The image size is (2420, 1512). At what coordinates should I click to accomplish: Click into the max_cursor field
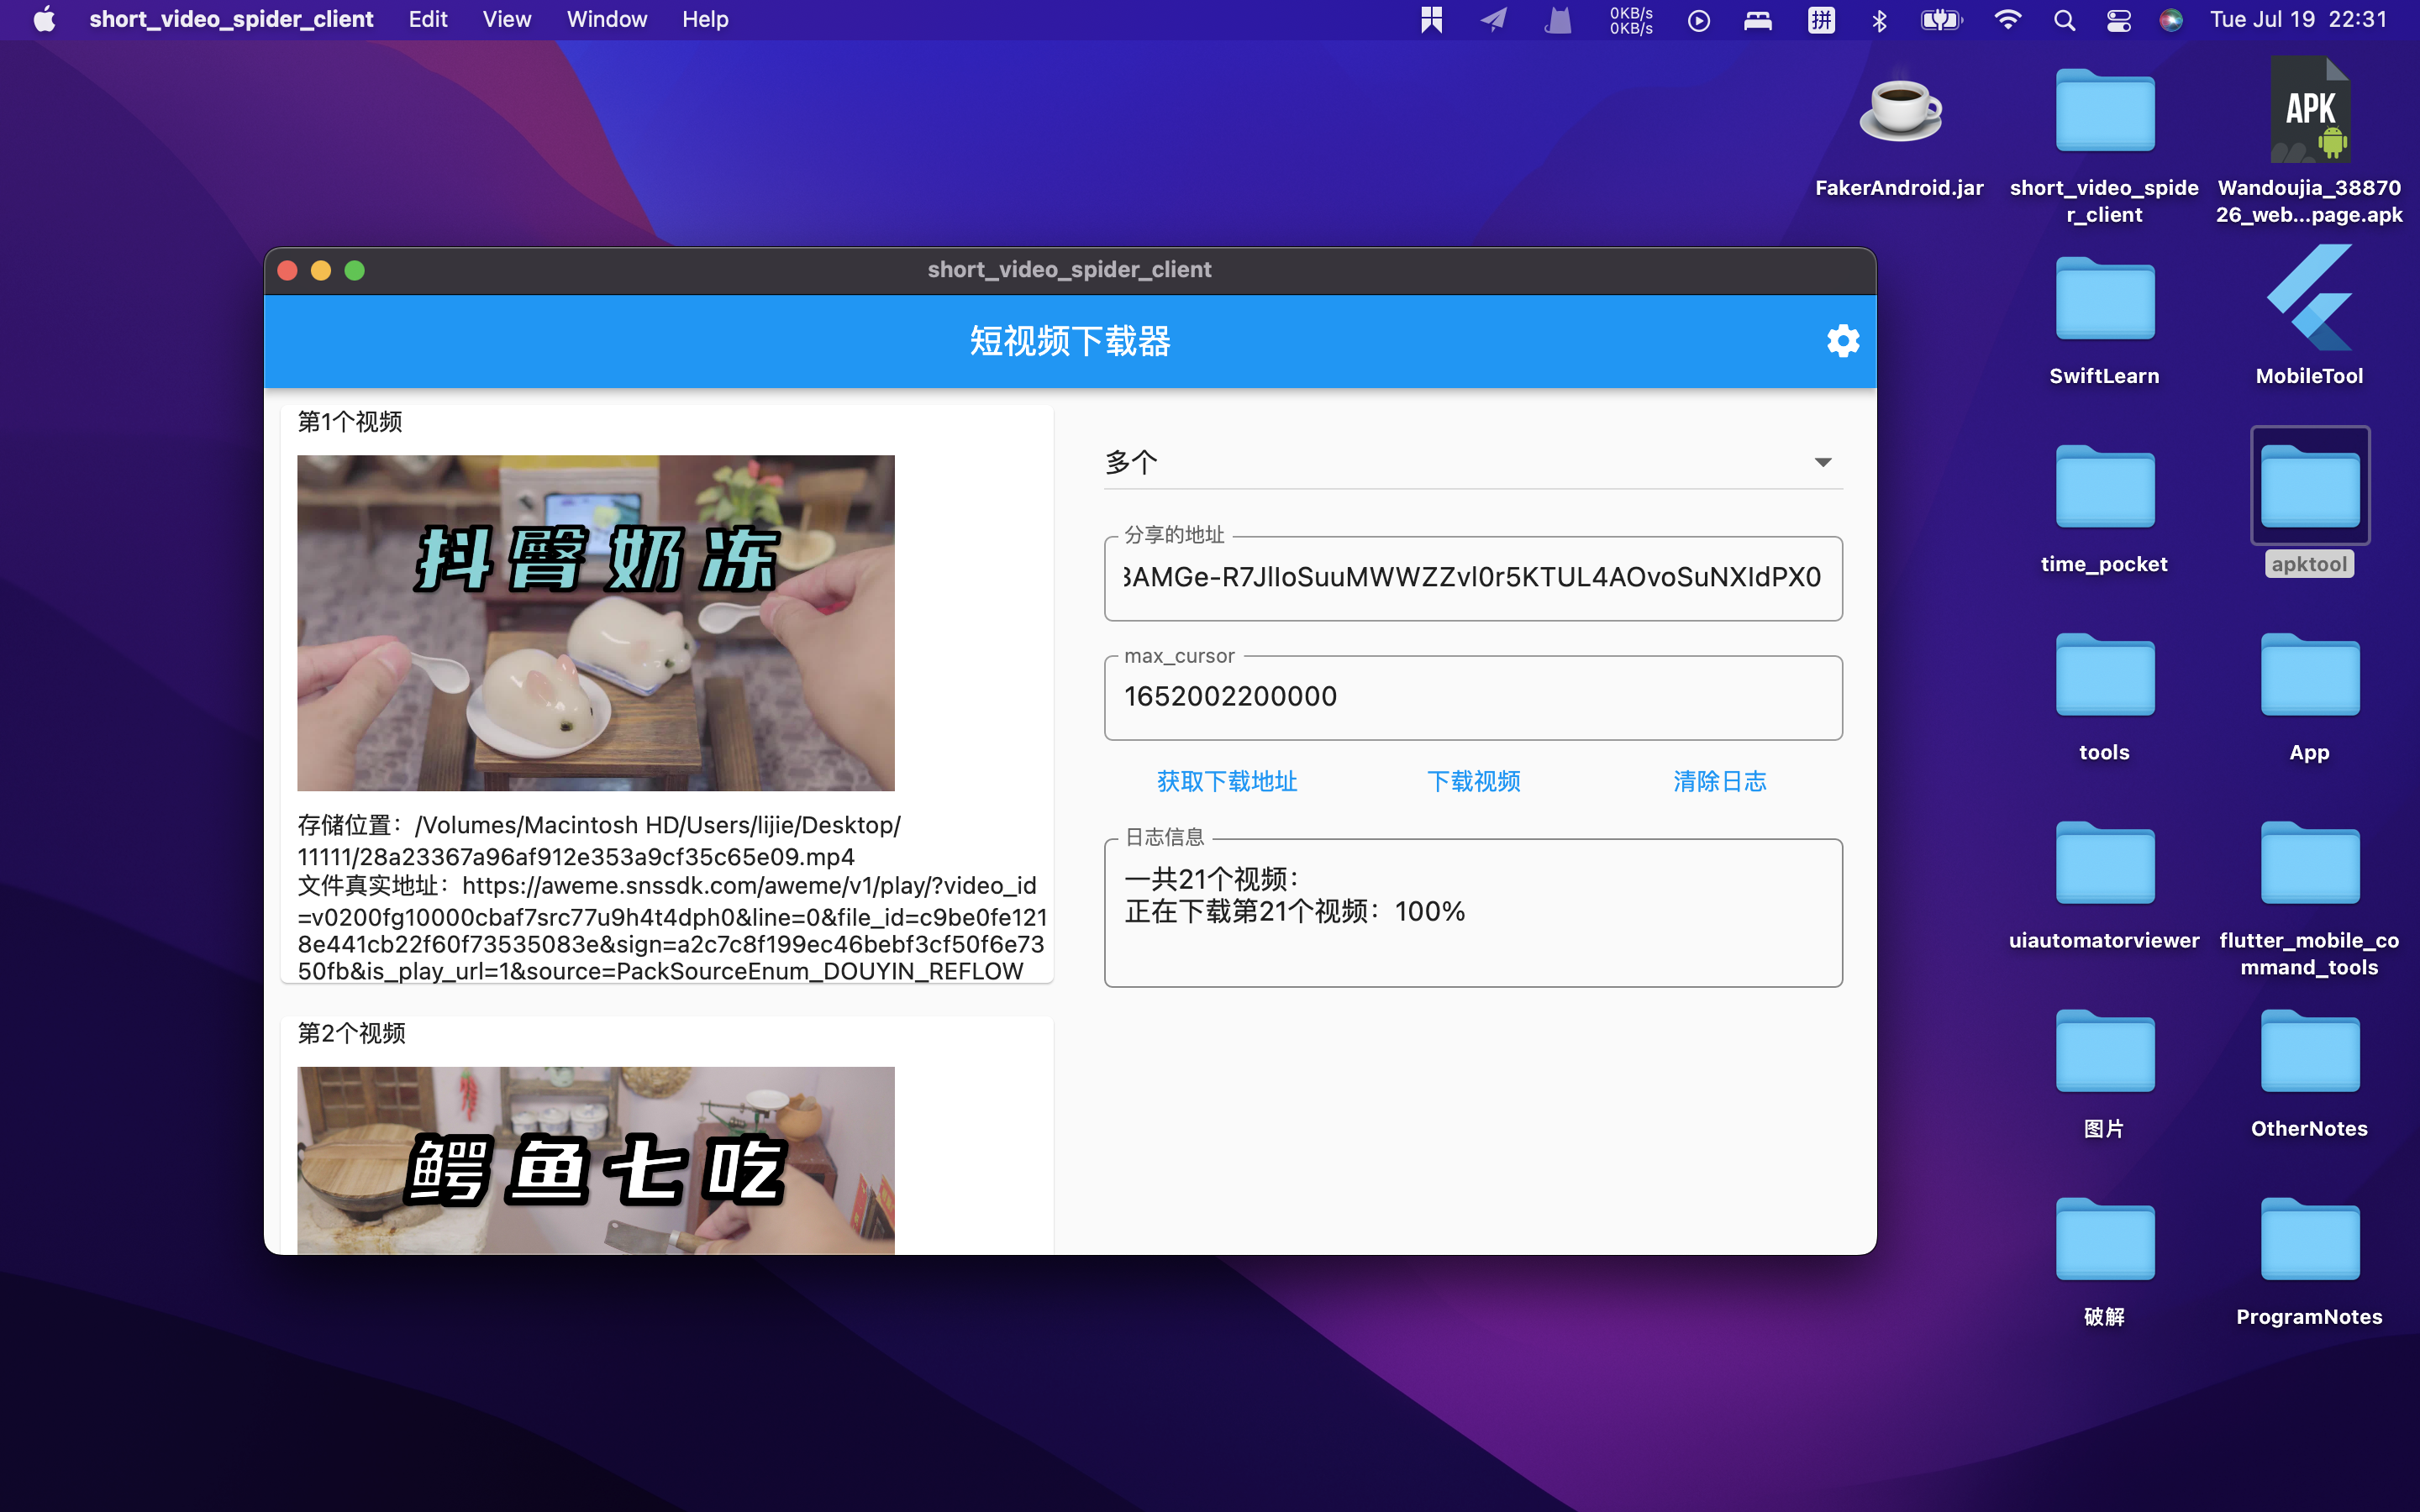point(1472,697)
